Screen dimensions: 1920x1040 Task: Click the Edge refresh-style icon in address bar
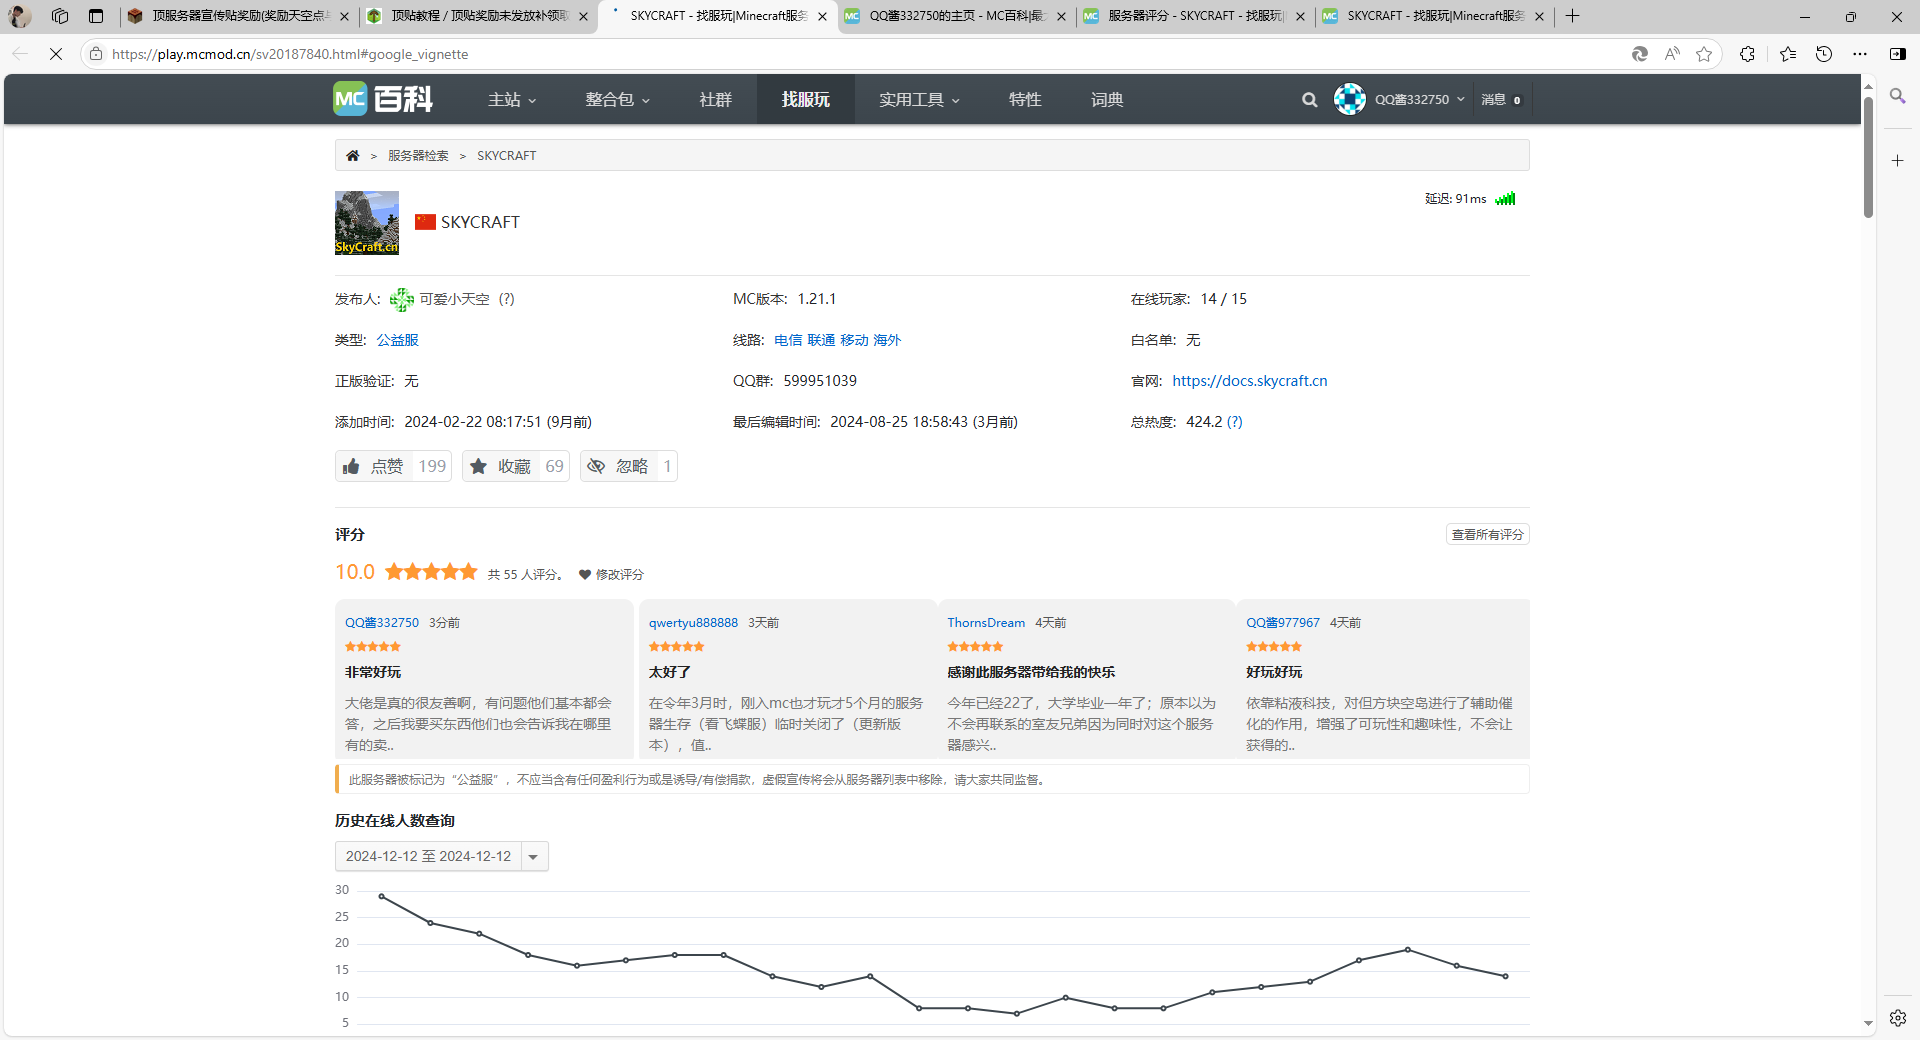1639,54
